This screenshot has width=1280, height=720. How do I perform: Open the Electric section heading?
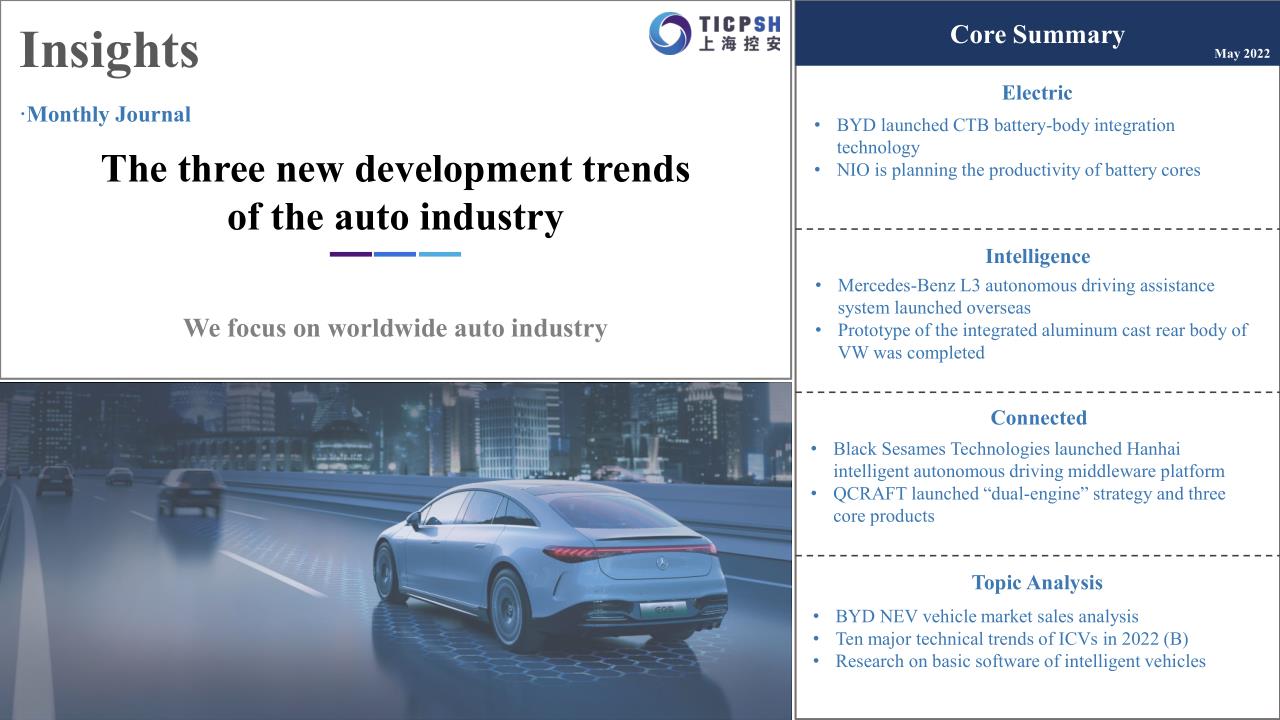point(1037,93)
